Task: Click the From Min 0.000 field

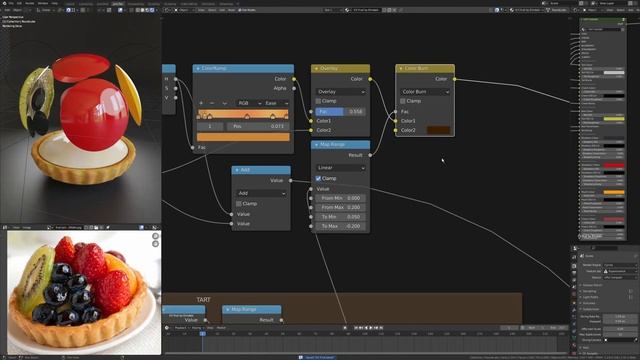Action: coord(340,198)
